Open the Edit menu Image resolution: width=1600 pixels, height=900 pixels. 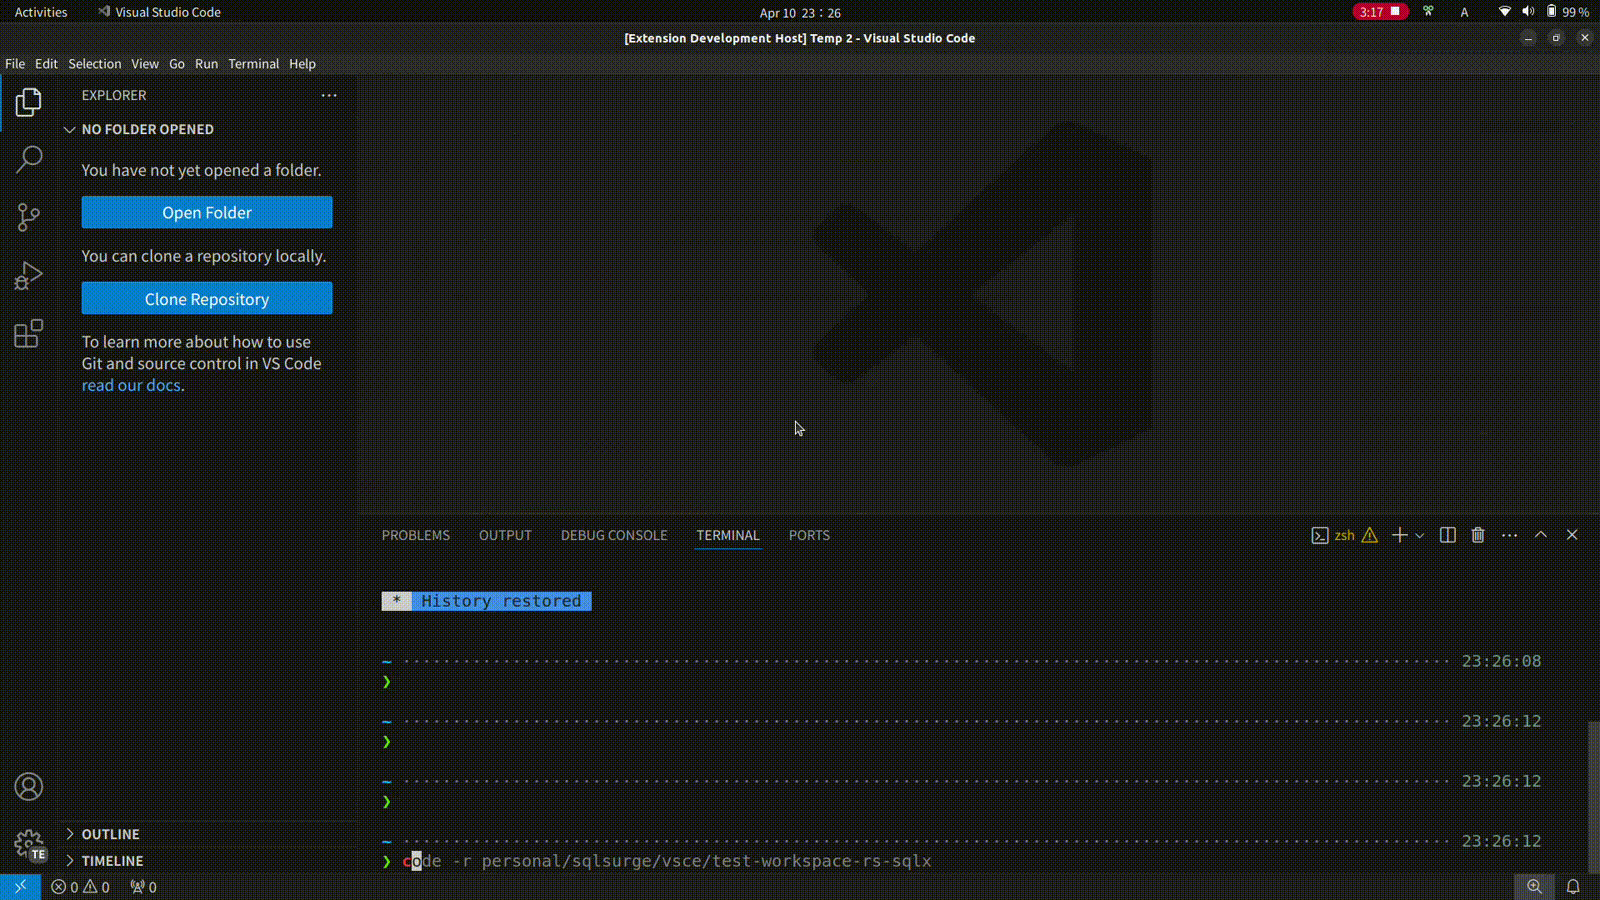coord(46,63)
